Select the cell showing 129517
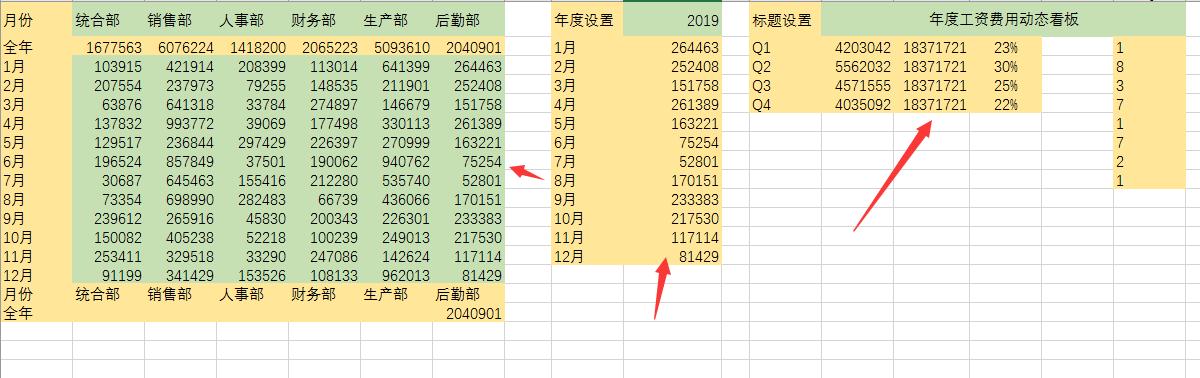 109,142
